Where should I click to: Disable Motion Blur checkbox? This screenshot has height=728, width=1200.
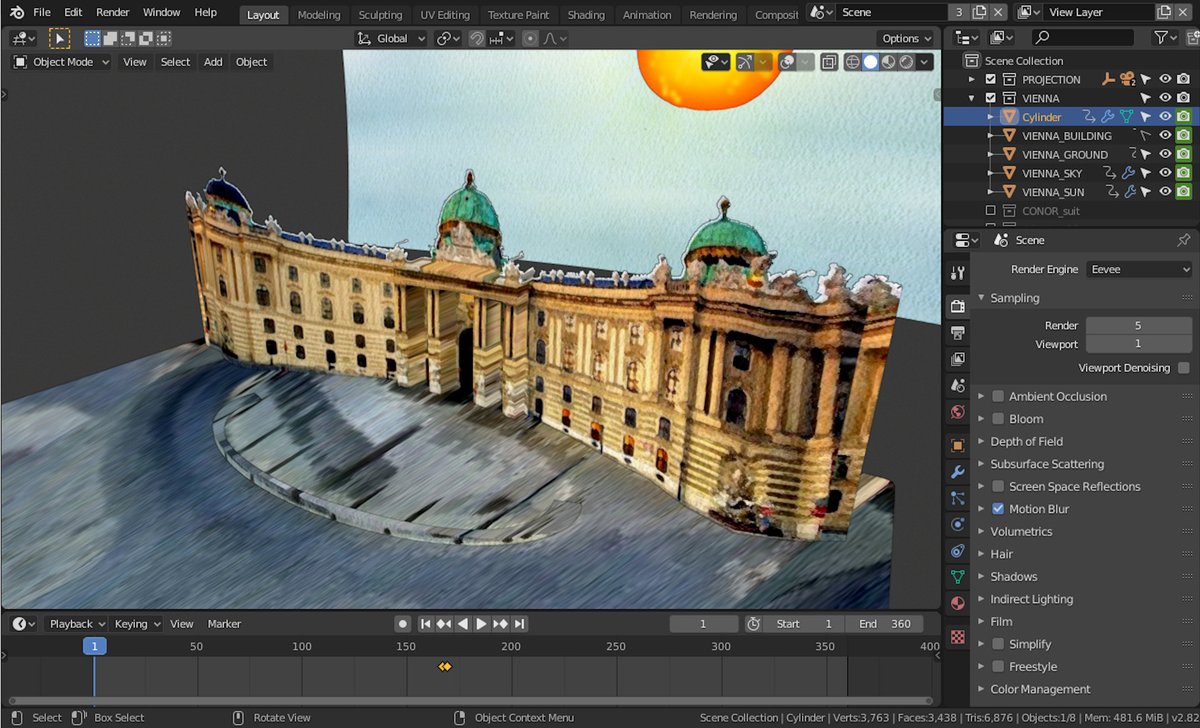click(x=998, y=509)
